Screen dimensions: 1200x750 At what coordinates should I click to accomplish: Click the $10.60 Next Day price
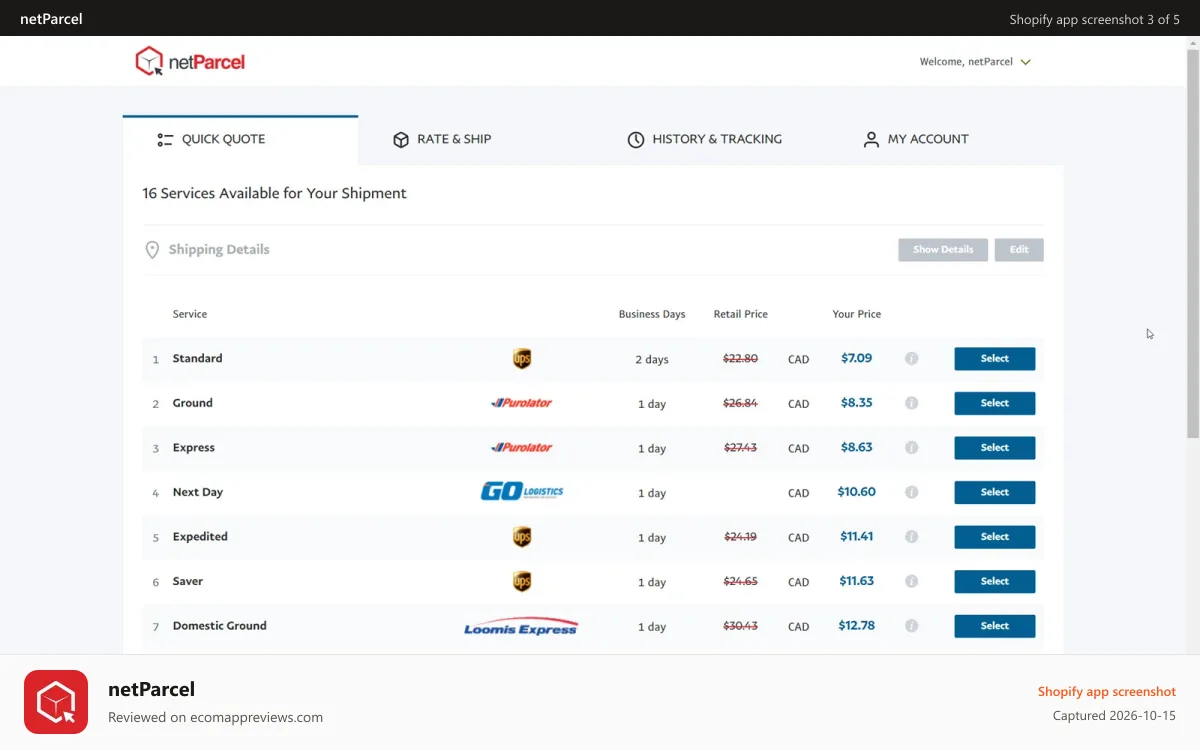click(x=857, y=492)
